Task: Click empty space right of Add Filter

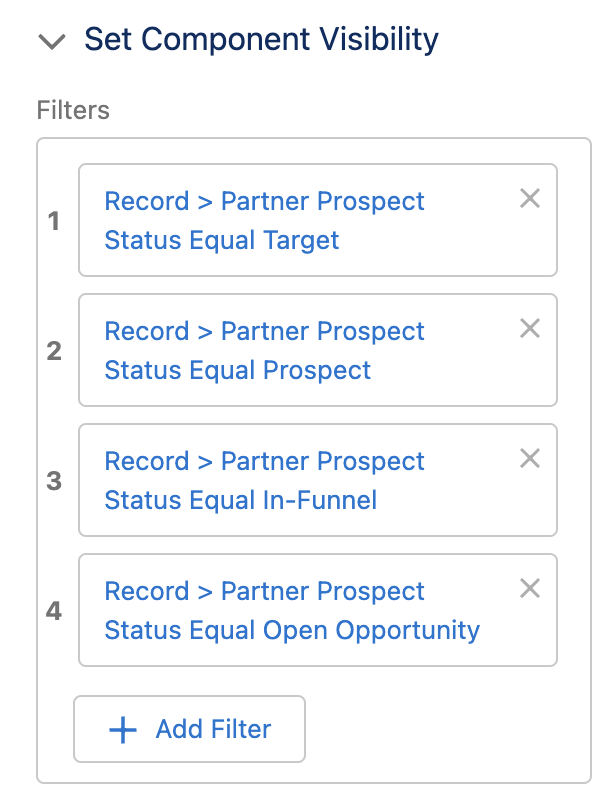Action: 440,730
